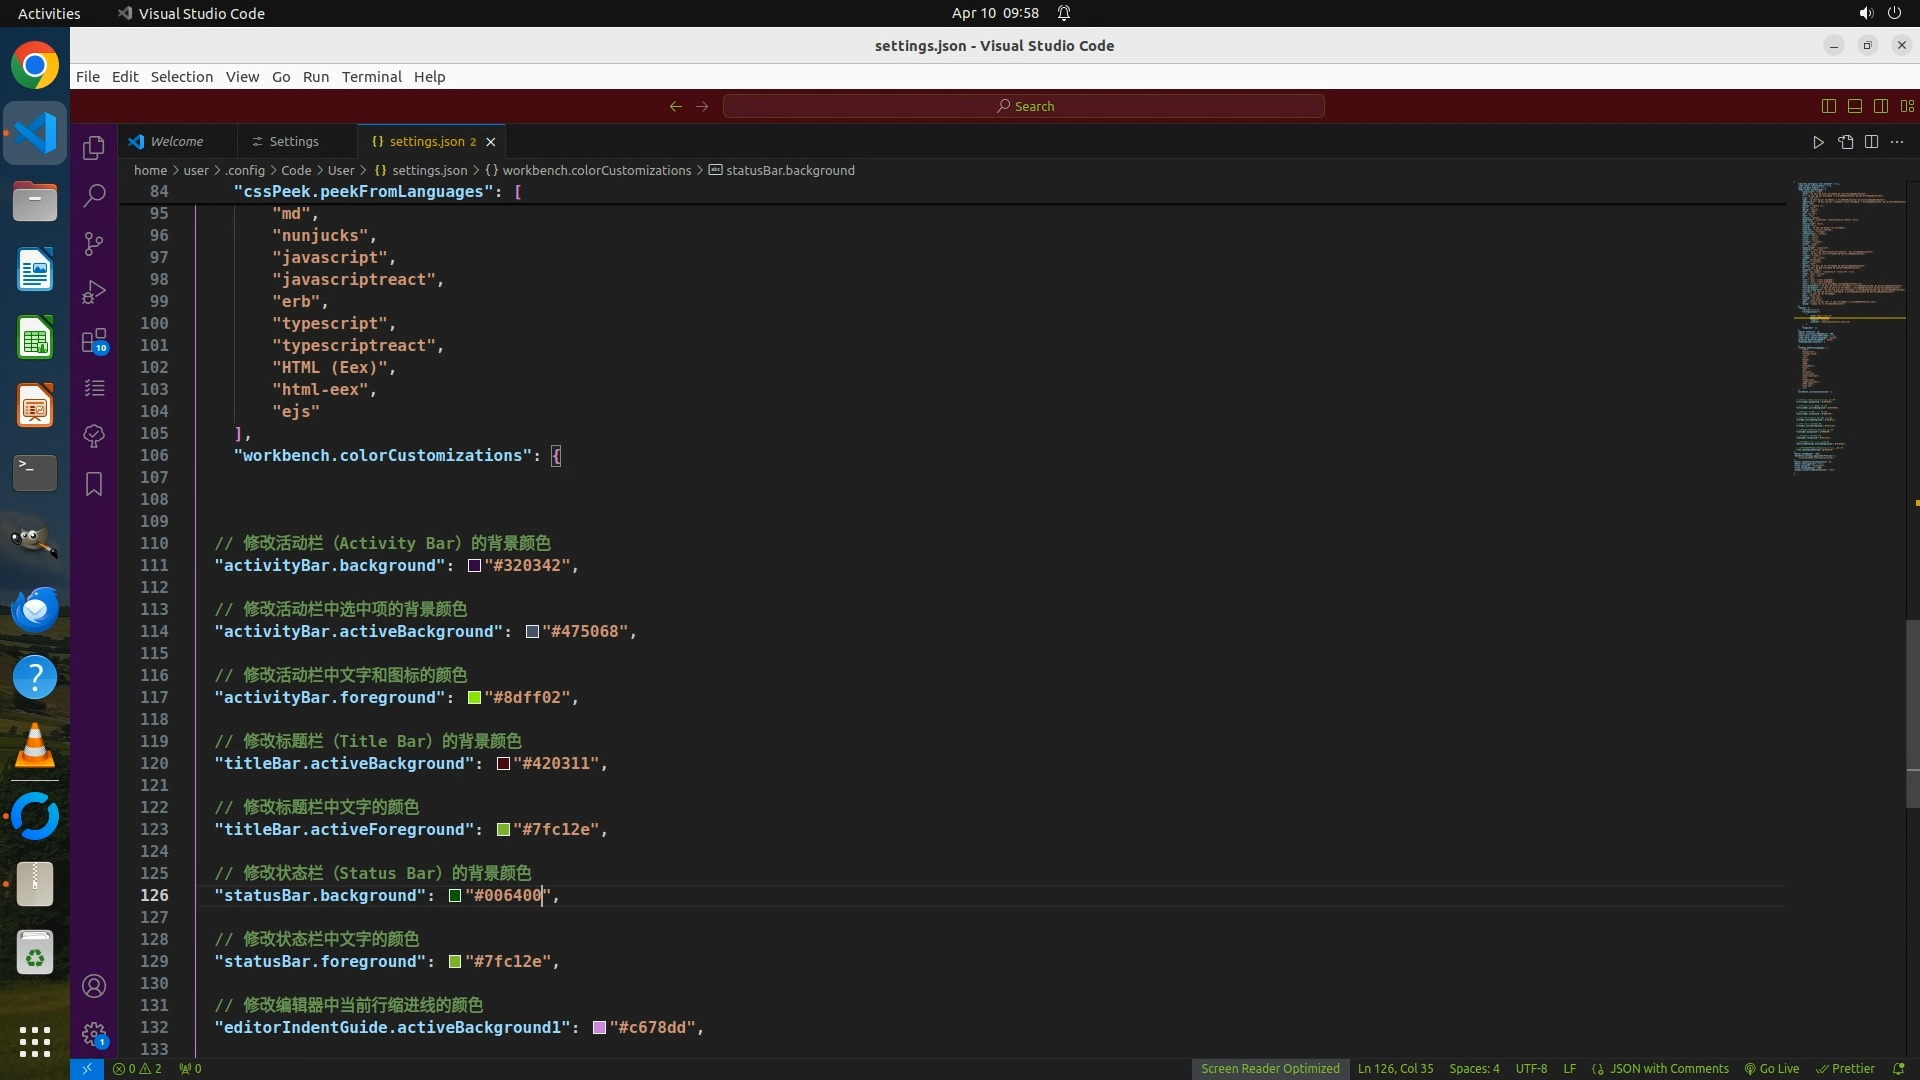Open the Bookmarks view in activity bar

(94, 484)
